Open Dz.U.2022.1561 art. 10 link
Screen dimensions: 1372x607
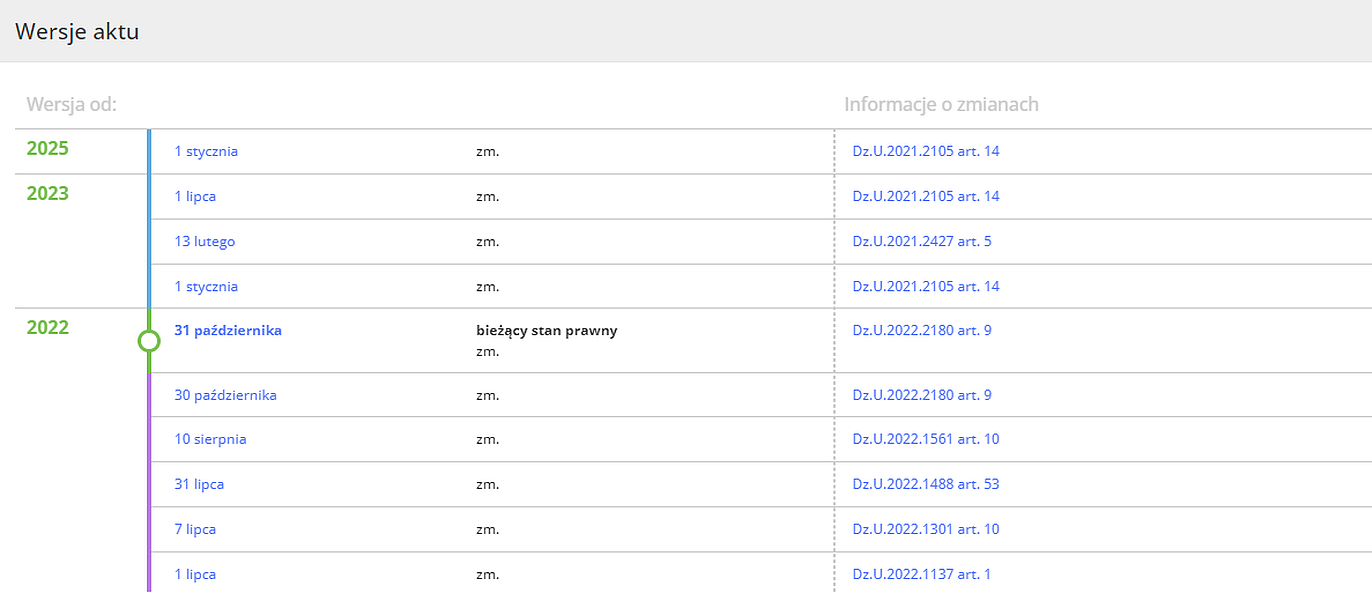pyautogui.click(x=925, y=440)
